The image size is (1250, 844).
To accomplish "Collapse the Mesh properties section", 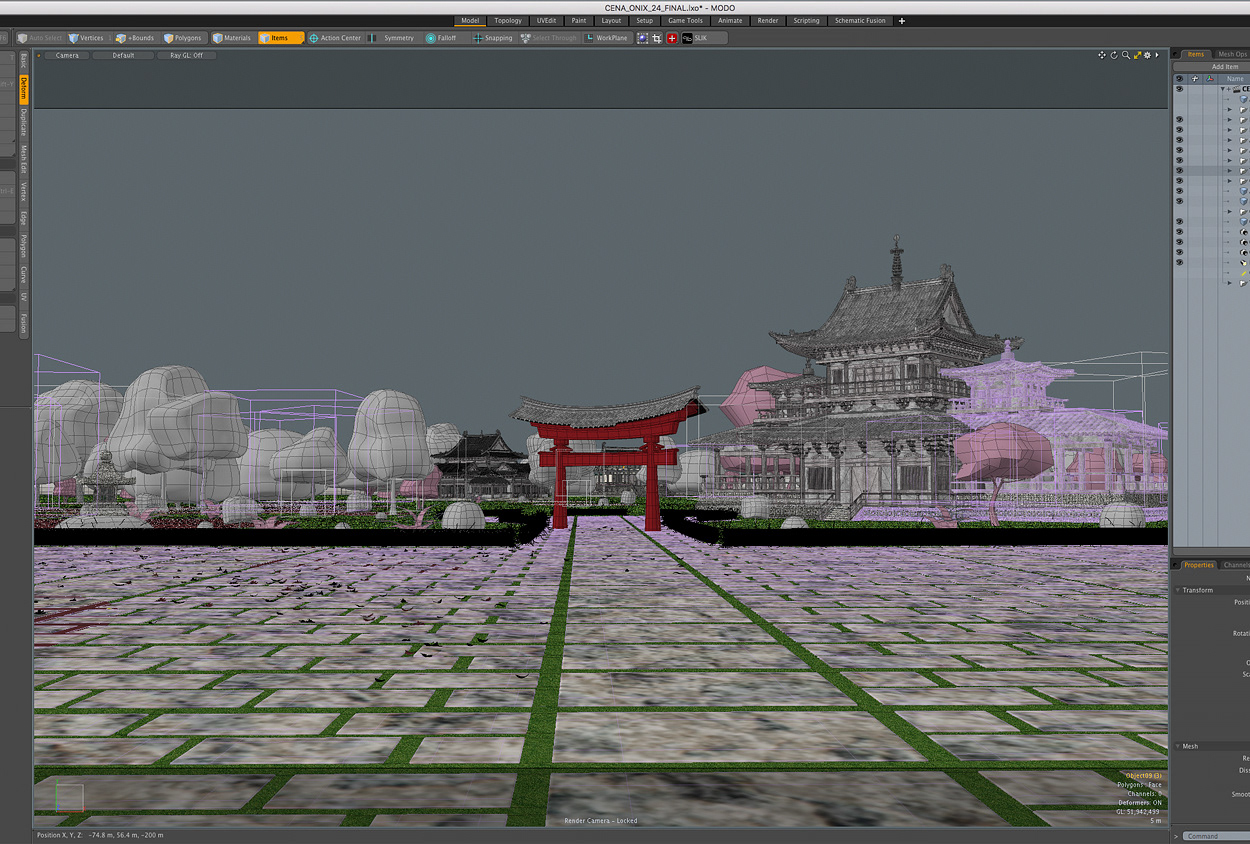I will 1178,746.
